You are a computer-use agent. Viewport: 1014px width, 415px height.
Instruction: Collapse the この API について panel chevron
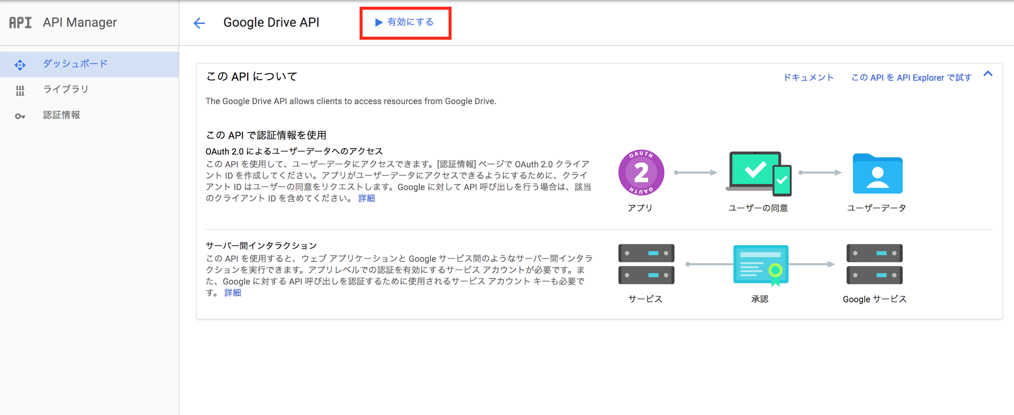[x=987, y=74]
